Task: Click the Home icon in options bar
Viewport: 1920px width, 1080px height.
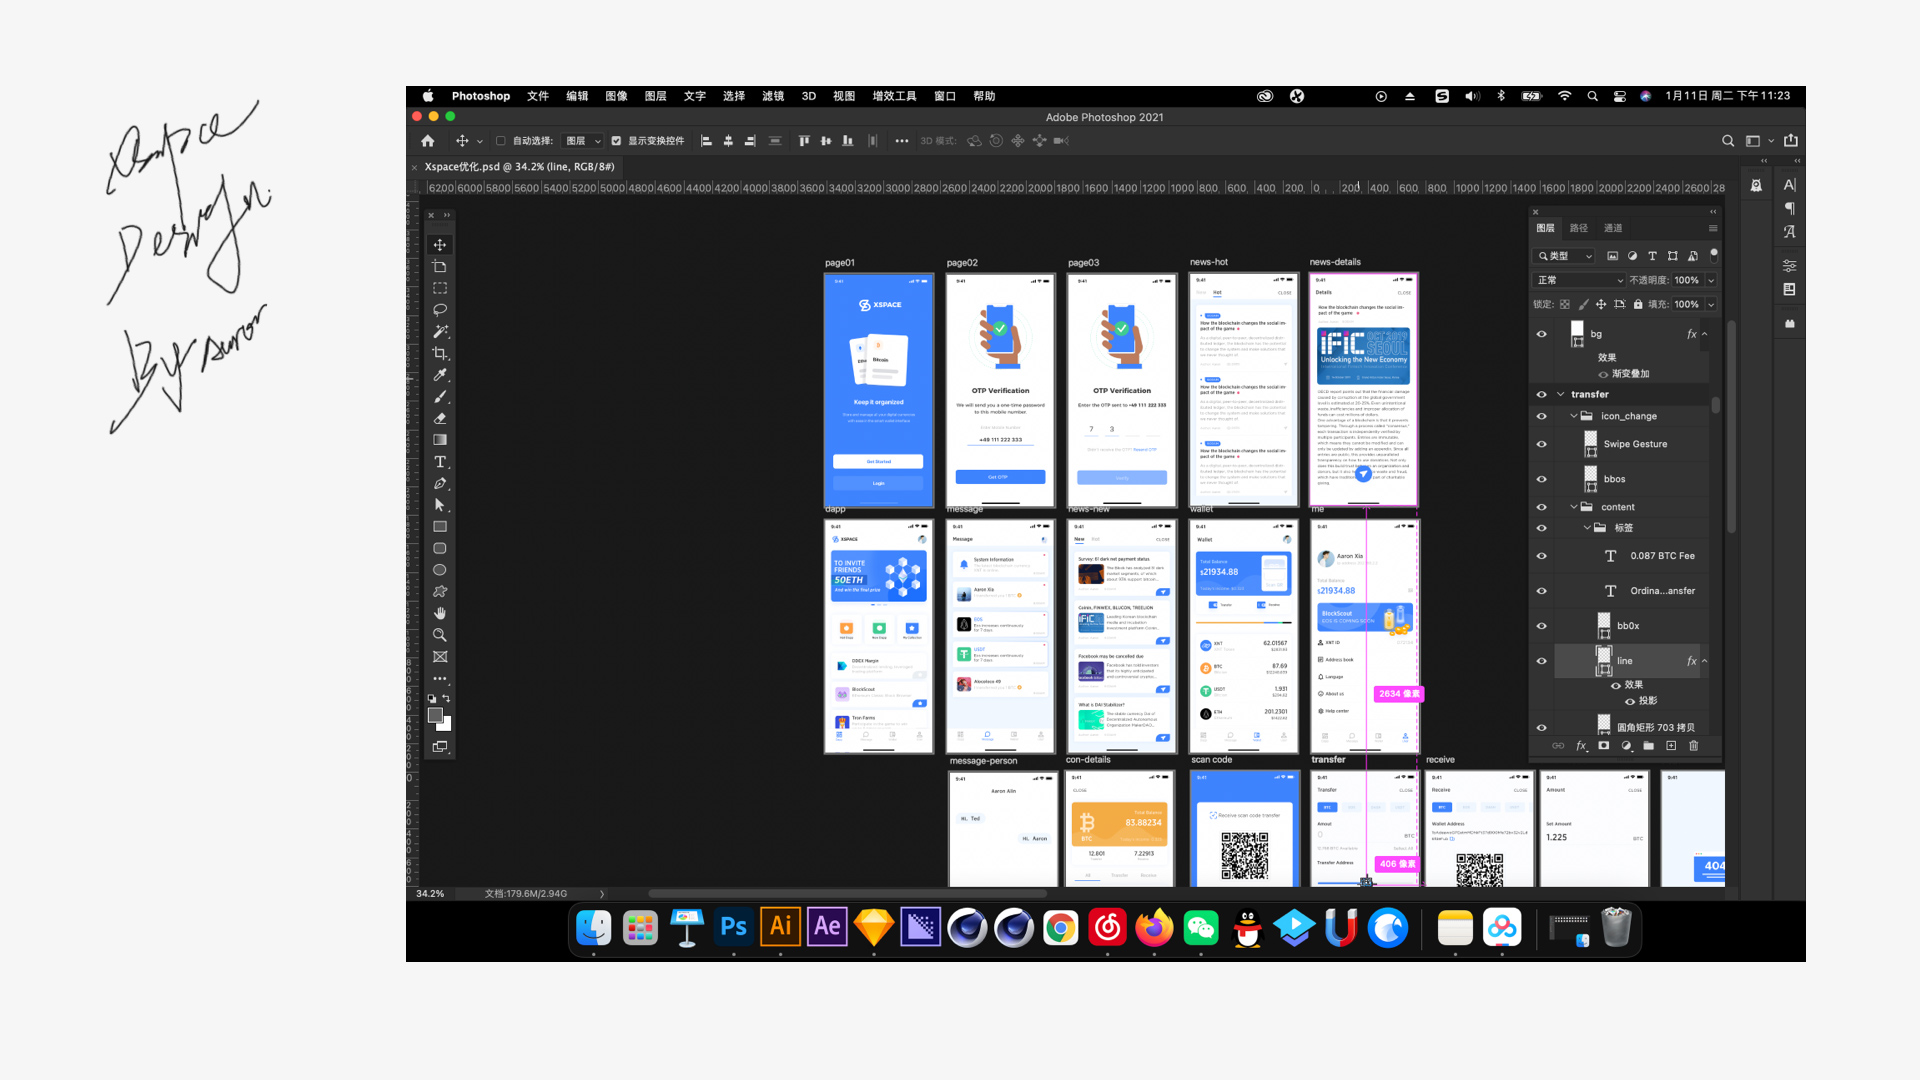Action: tap(428, 141)
